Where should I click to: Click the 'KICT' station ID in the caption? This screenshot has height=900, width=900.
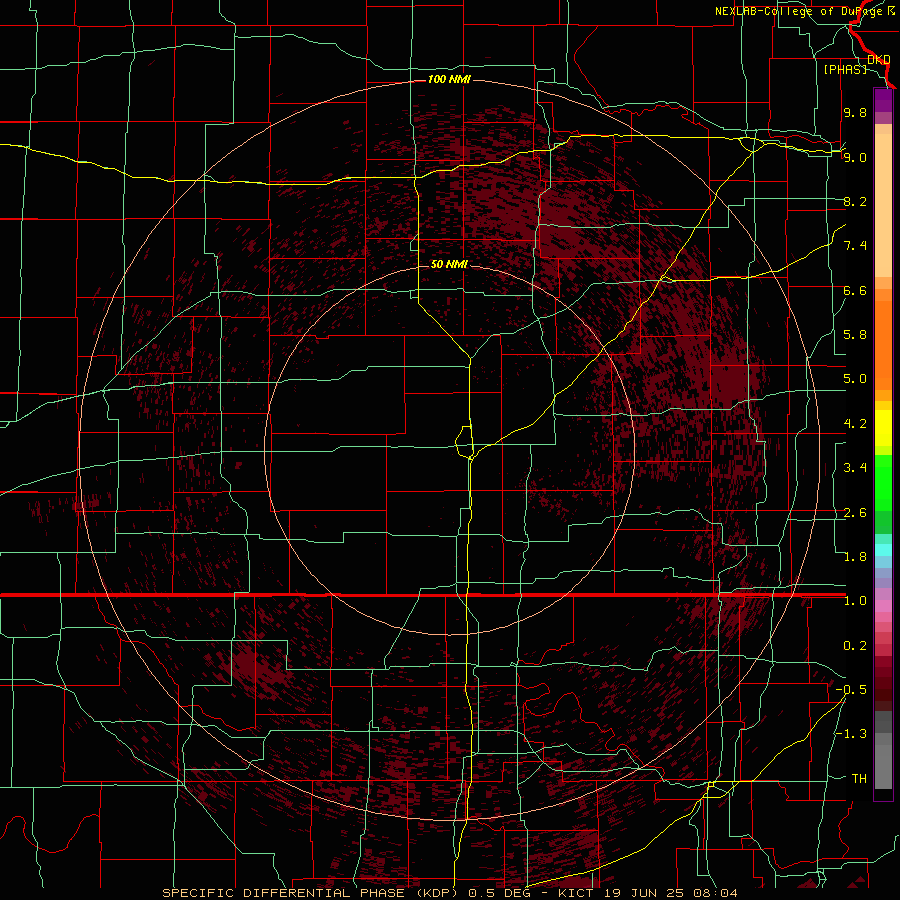pyautogui.click(x=576, y=893)
